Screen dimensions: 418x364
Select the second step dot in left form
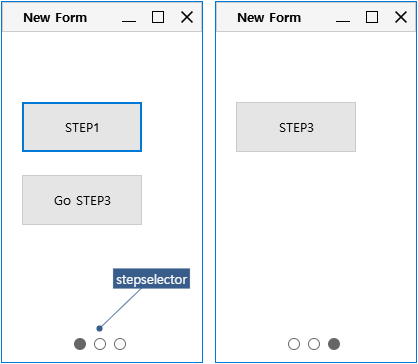[x=100, y=344]
